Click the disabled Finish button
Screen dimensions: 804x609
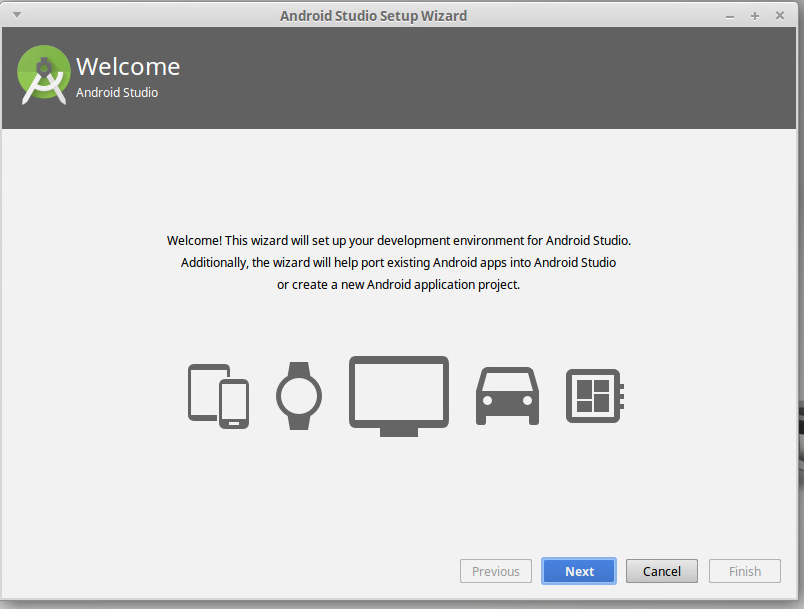745,571
